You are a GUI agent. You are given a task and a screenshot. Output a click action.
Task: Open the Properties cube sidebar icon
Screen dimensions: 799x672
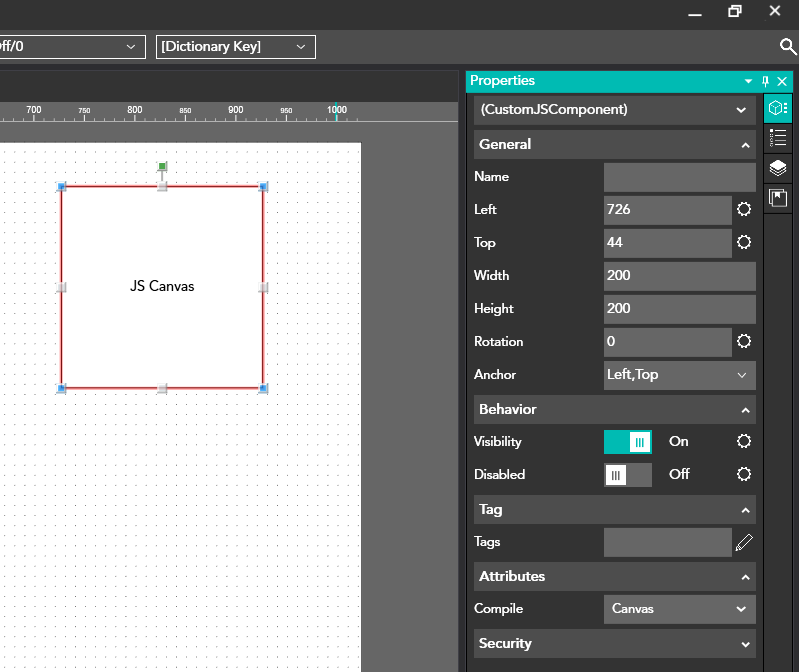click(x=778, y=109)
